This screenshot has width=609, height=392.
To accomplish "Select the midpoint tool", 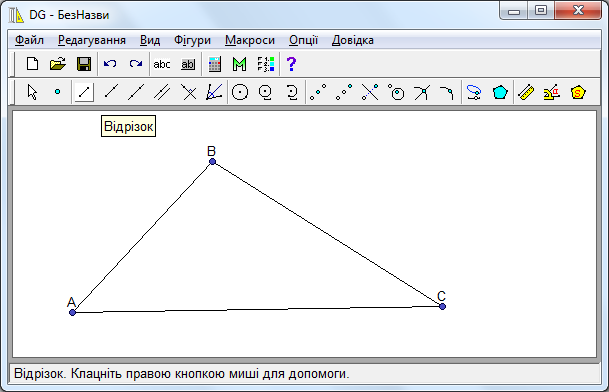I will pos(318,92).
